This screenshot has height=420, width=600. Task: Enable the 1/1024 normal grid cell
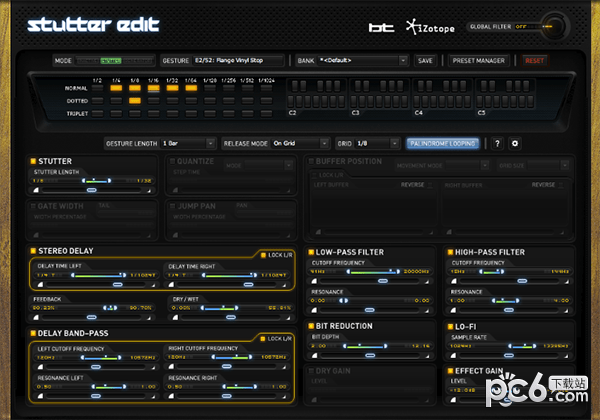coord(266,88)
